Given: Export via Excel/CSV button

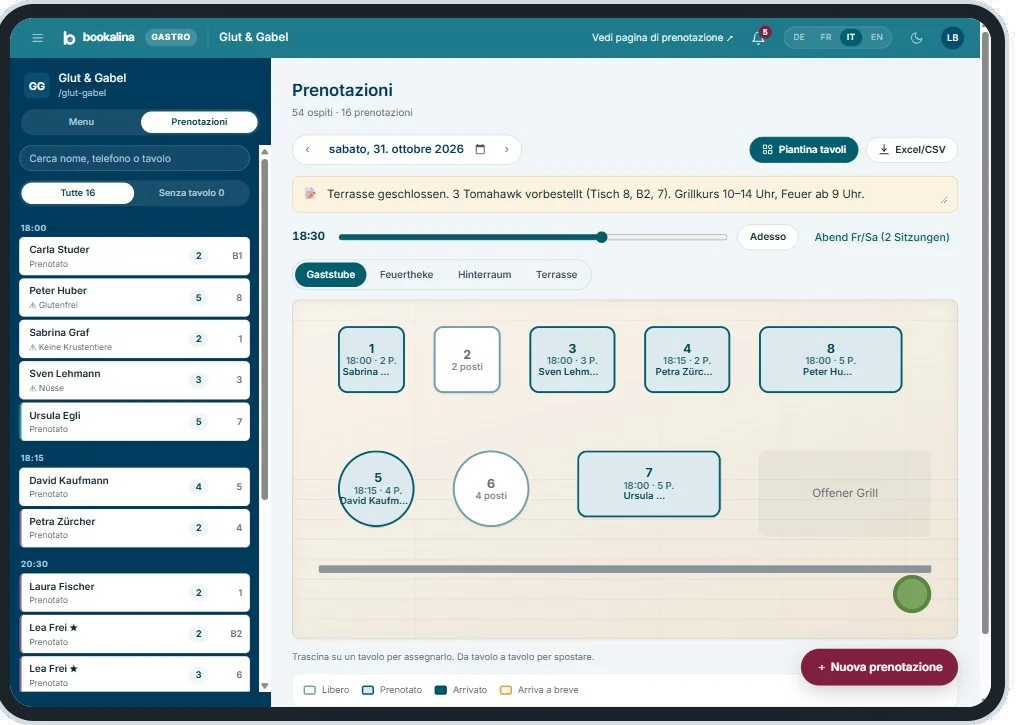Looking at the screenshot, I should click(912, 149).
